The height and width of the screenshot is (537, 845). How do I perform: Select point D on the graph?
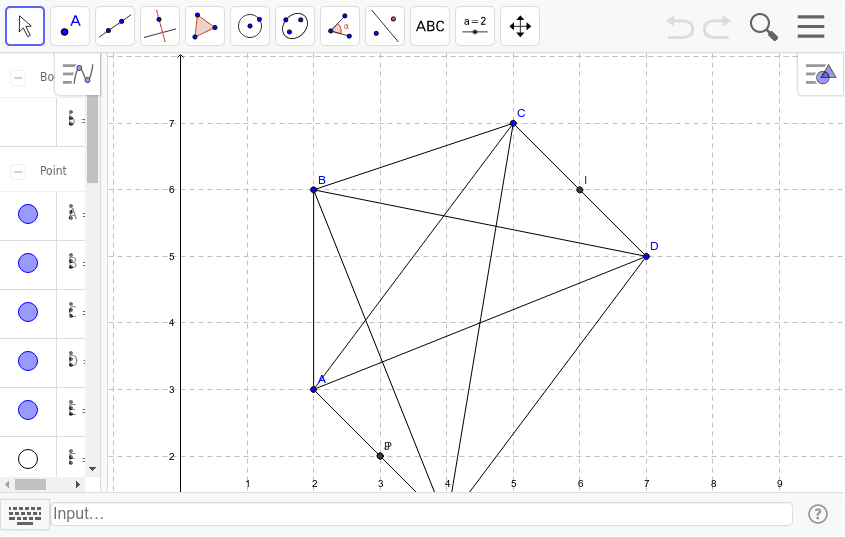point(647,256)
